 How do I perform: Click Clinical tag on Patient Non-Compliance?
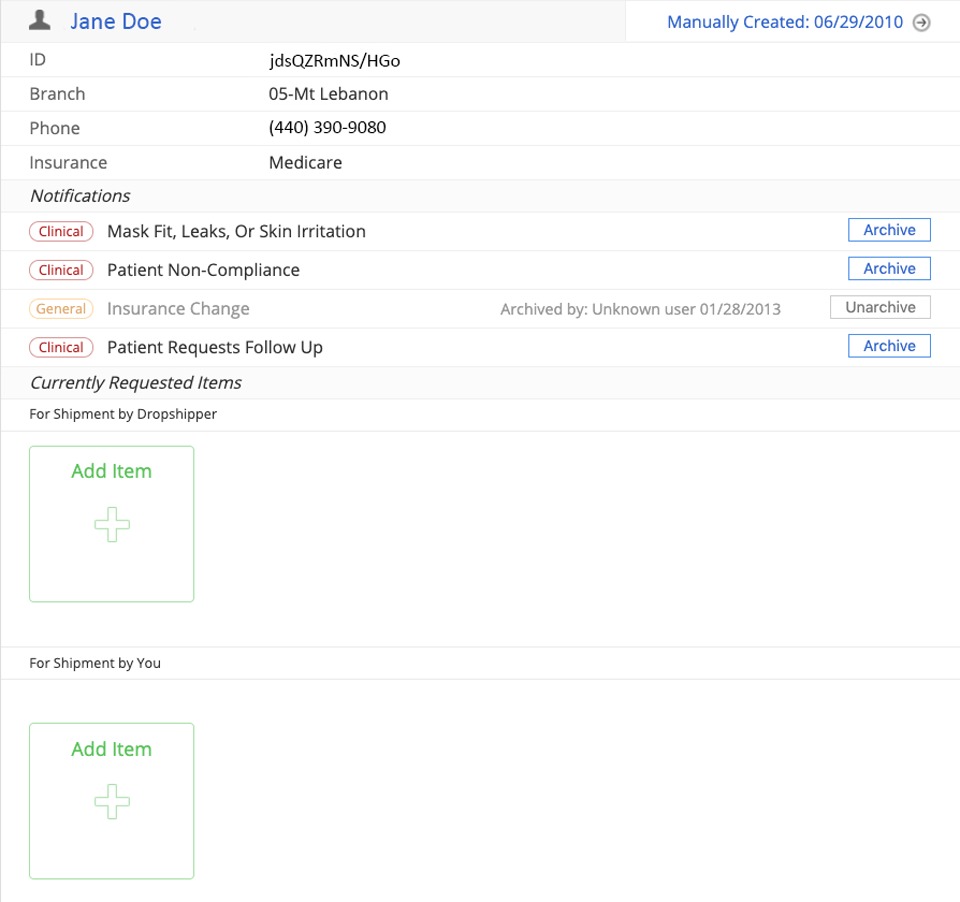[61, 270]
